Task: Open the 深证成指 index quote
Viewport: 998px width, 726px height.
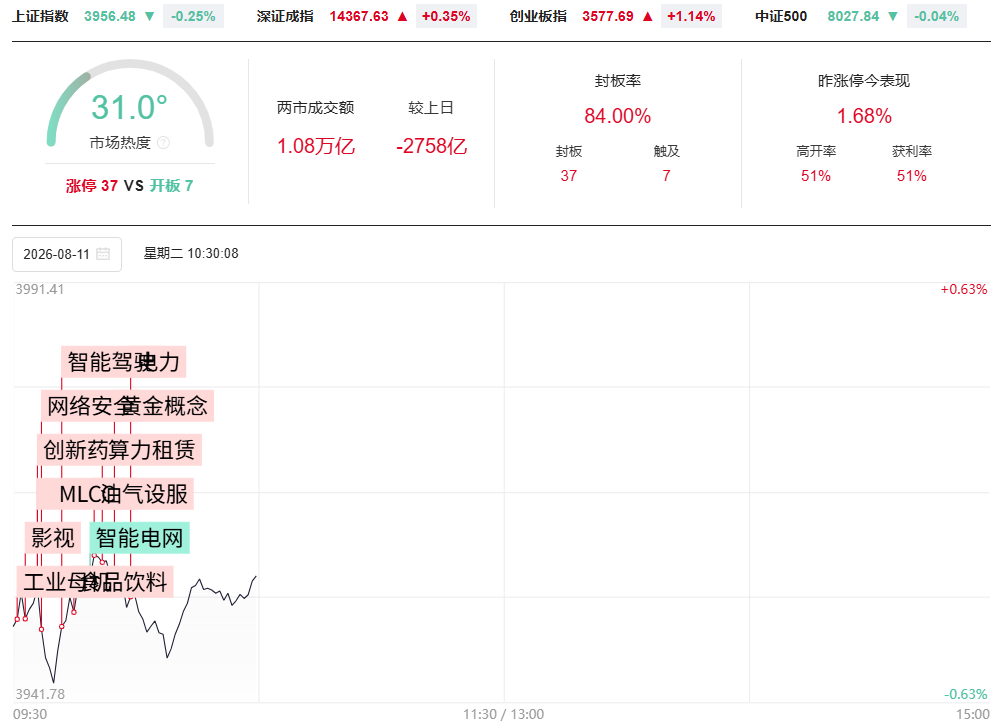Action: (285, 17)
